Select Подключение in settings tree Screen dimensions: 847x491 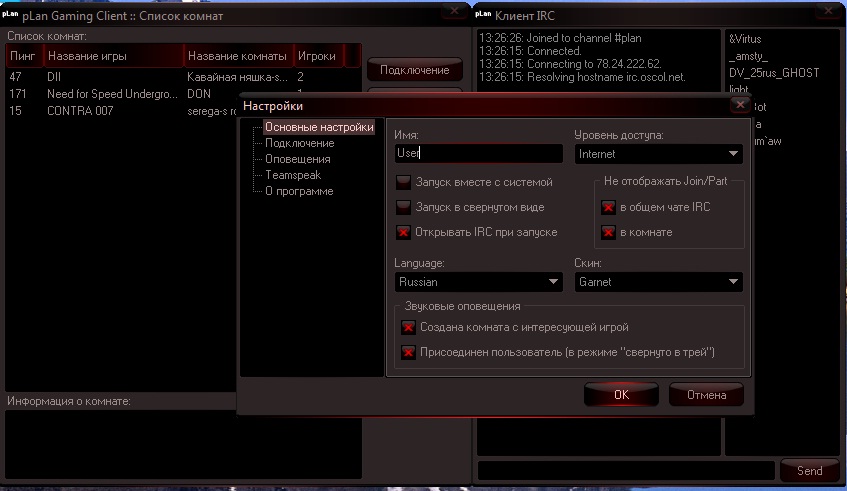pos(299,143)
